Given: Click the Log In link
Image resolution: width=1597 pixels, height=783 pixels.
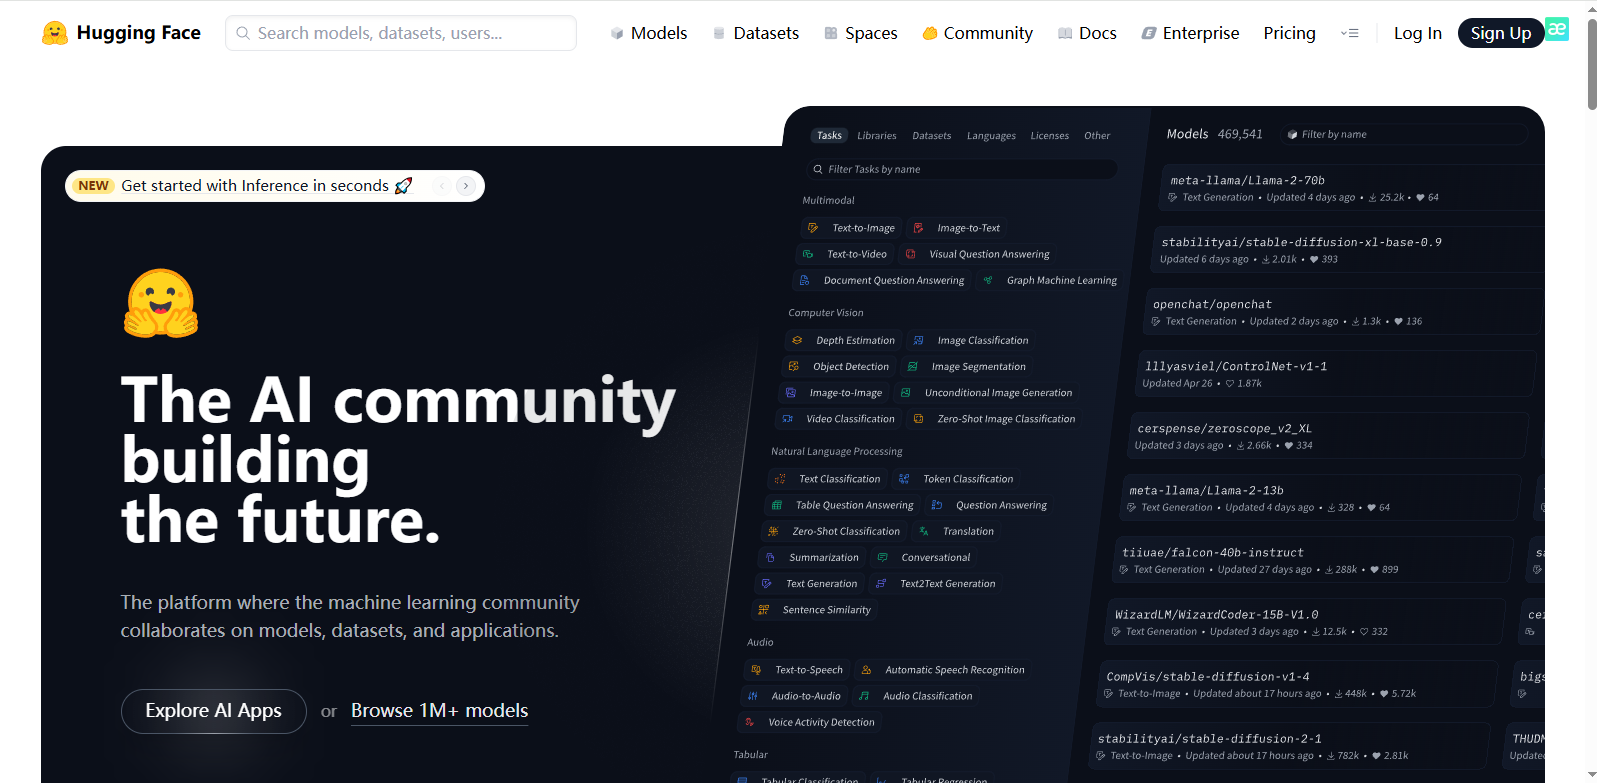Looking at the screenshot, I should click(1417, 33).
